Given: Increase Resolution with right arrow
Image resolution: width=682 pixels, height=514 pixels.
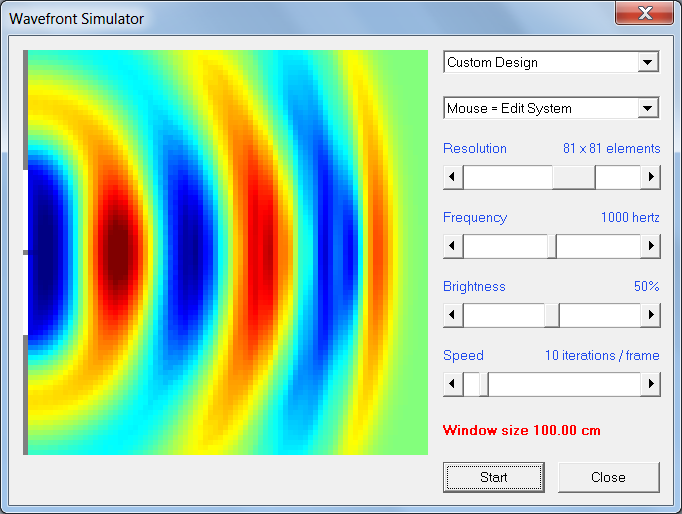Looking at the screenshot, I should tap(650, 177).
